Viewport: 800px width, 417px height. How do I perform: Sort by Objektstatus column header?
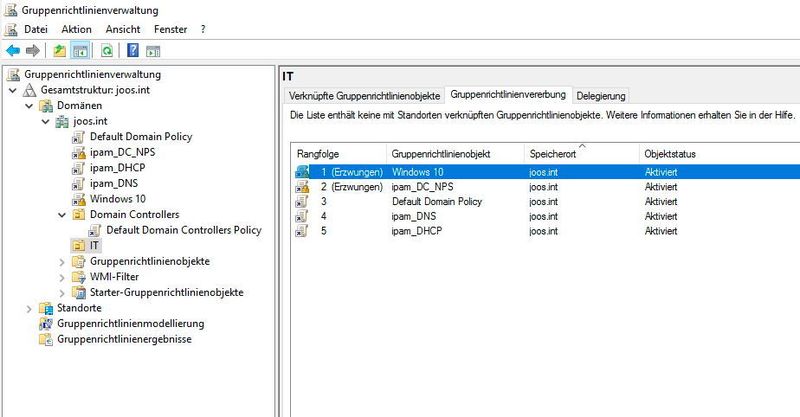(719, 154)
